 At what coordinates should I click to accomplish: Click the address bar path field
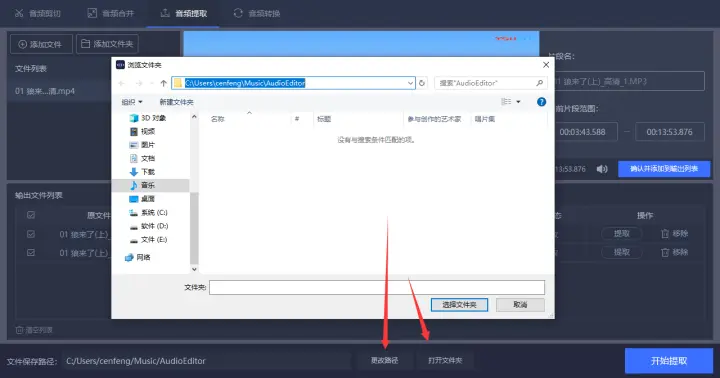coord(293,83)
